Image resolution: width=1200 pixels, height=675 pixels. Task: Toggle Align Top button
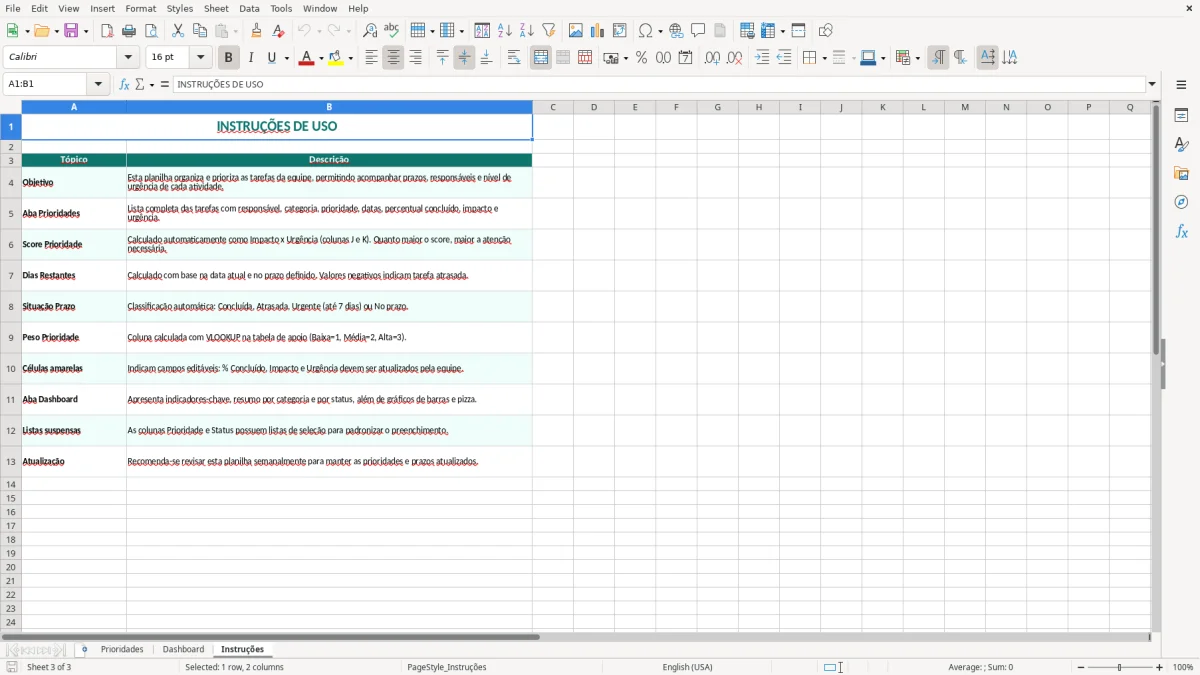pyautogui.click(x=442, y=58)
